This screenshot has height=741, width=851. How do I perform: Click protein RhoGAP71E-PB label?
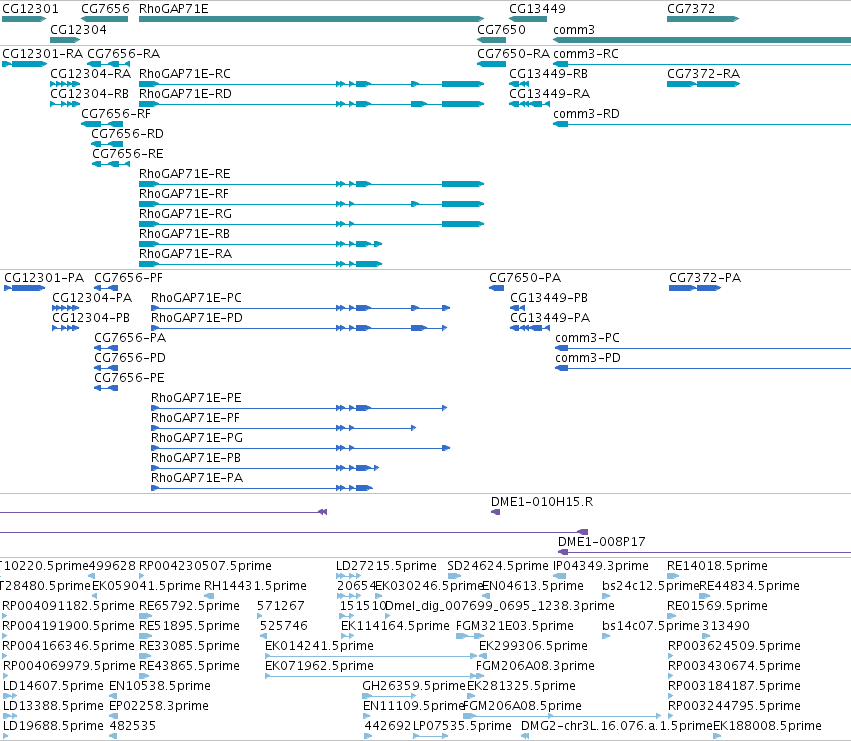tap(195, 458)
